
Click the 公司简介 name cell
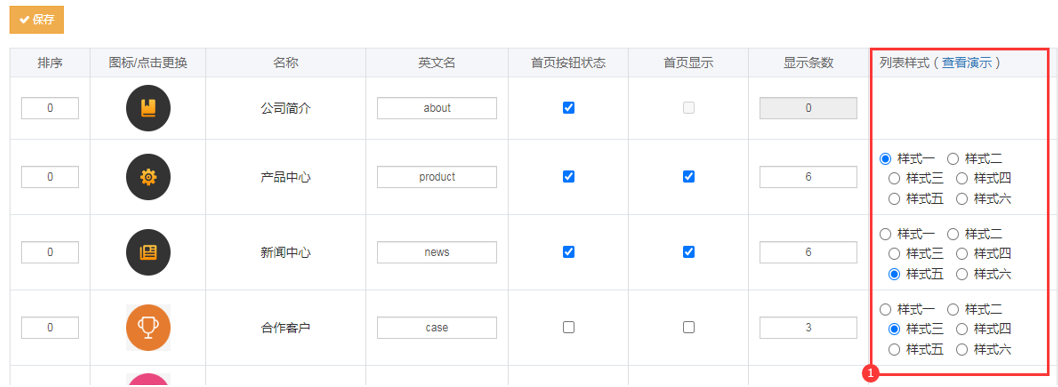click(x=285, y=108)
